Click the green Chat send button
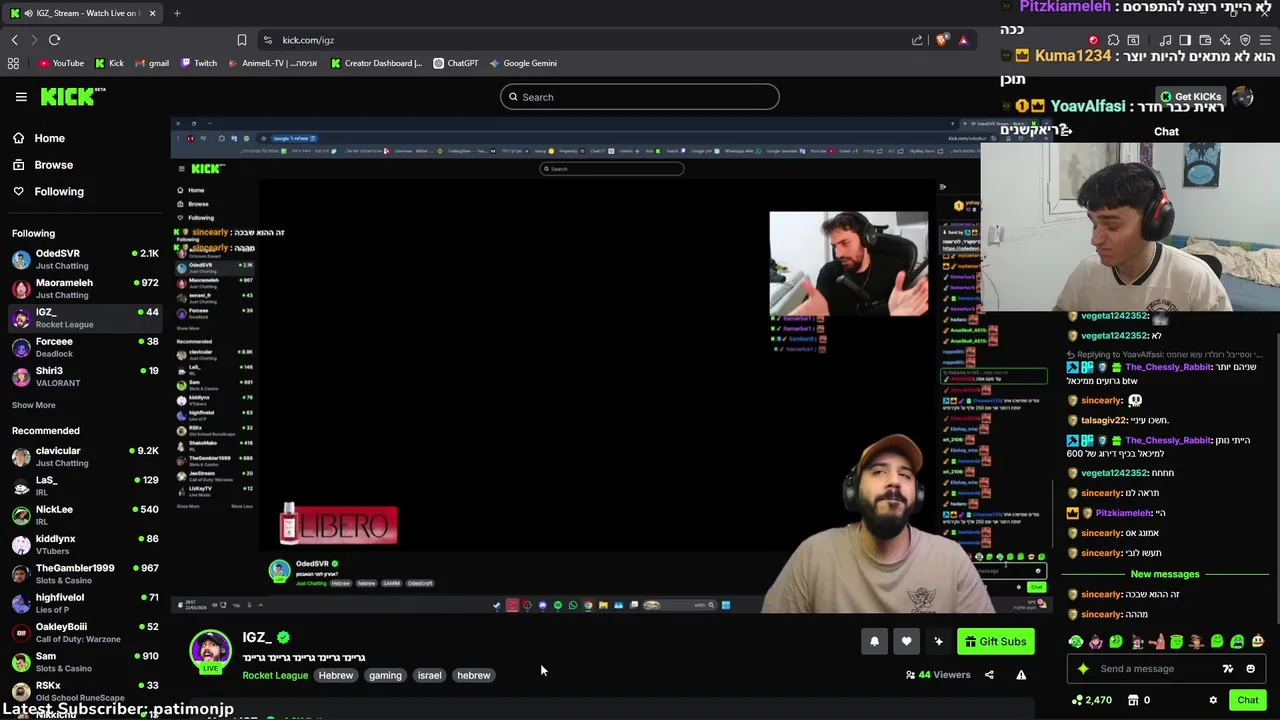This screenshot has height=720, width=1280. (x=1247, y=700)
